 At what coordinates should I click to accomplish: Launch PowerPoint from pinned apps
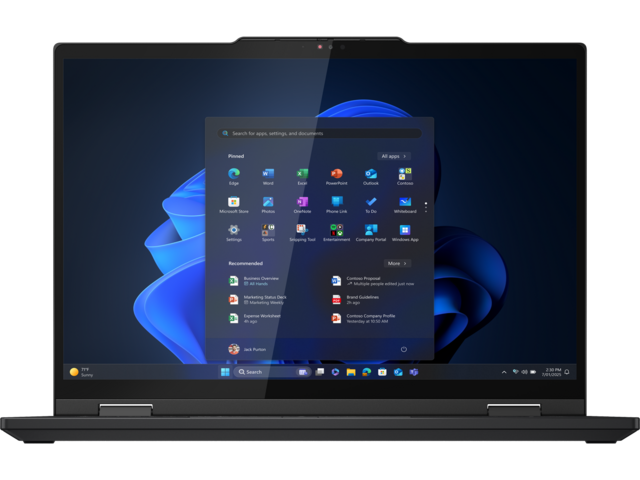336,174
